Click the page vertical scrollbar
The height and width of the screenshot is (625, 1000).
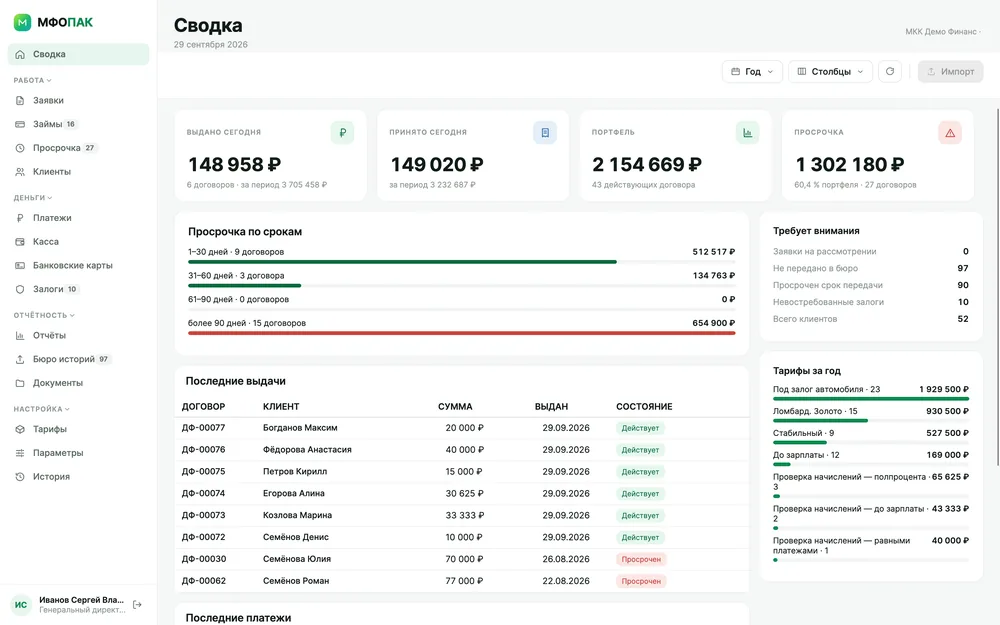(x=997, y=287)
